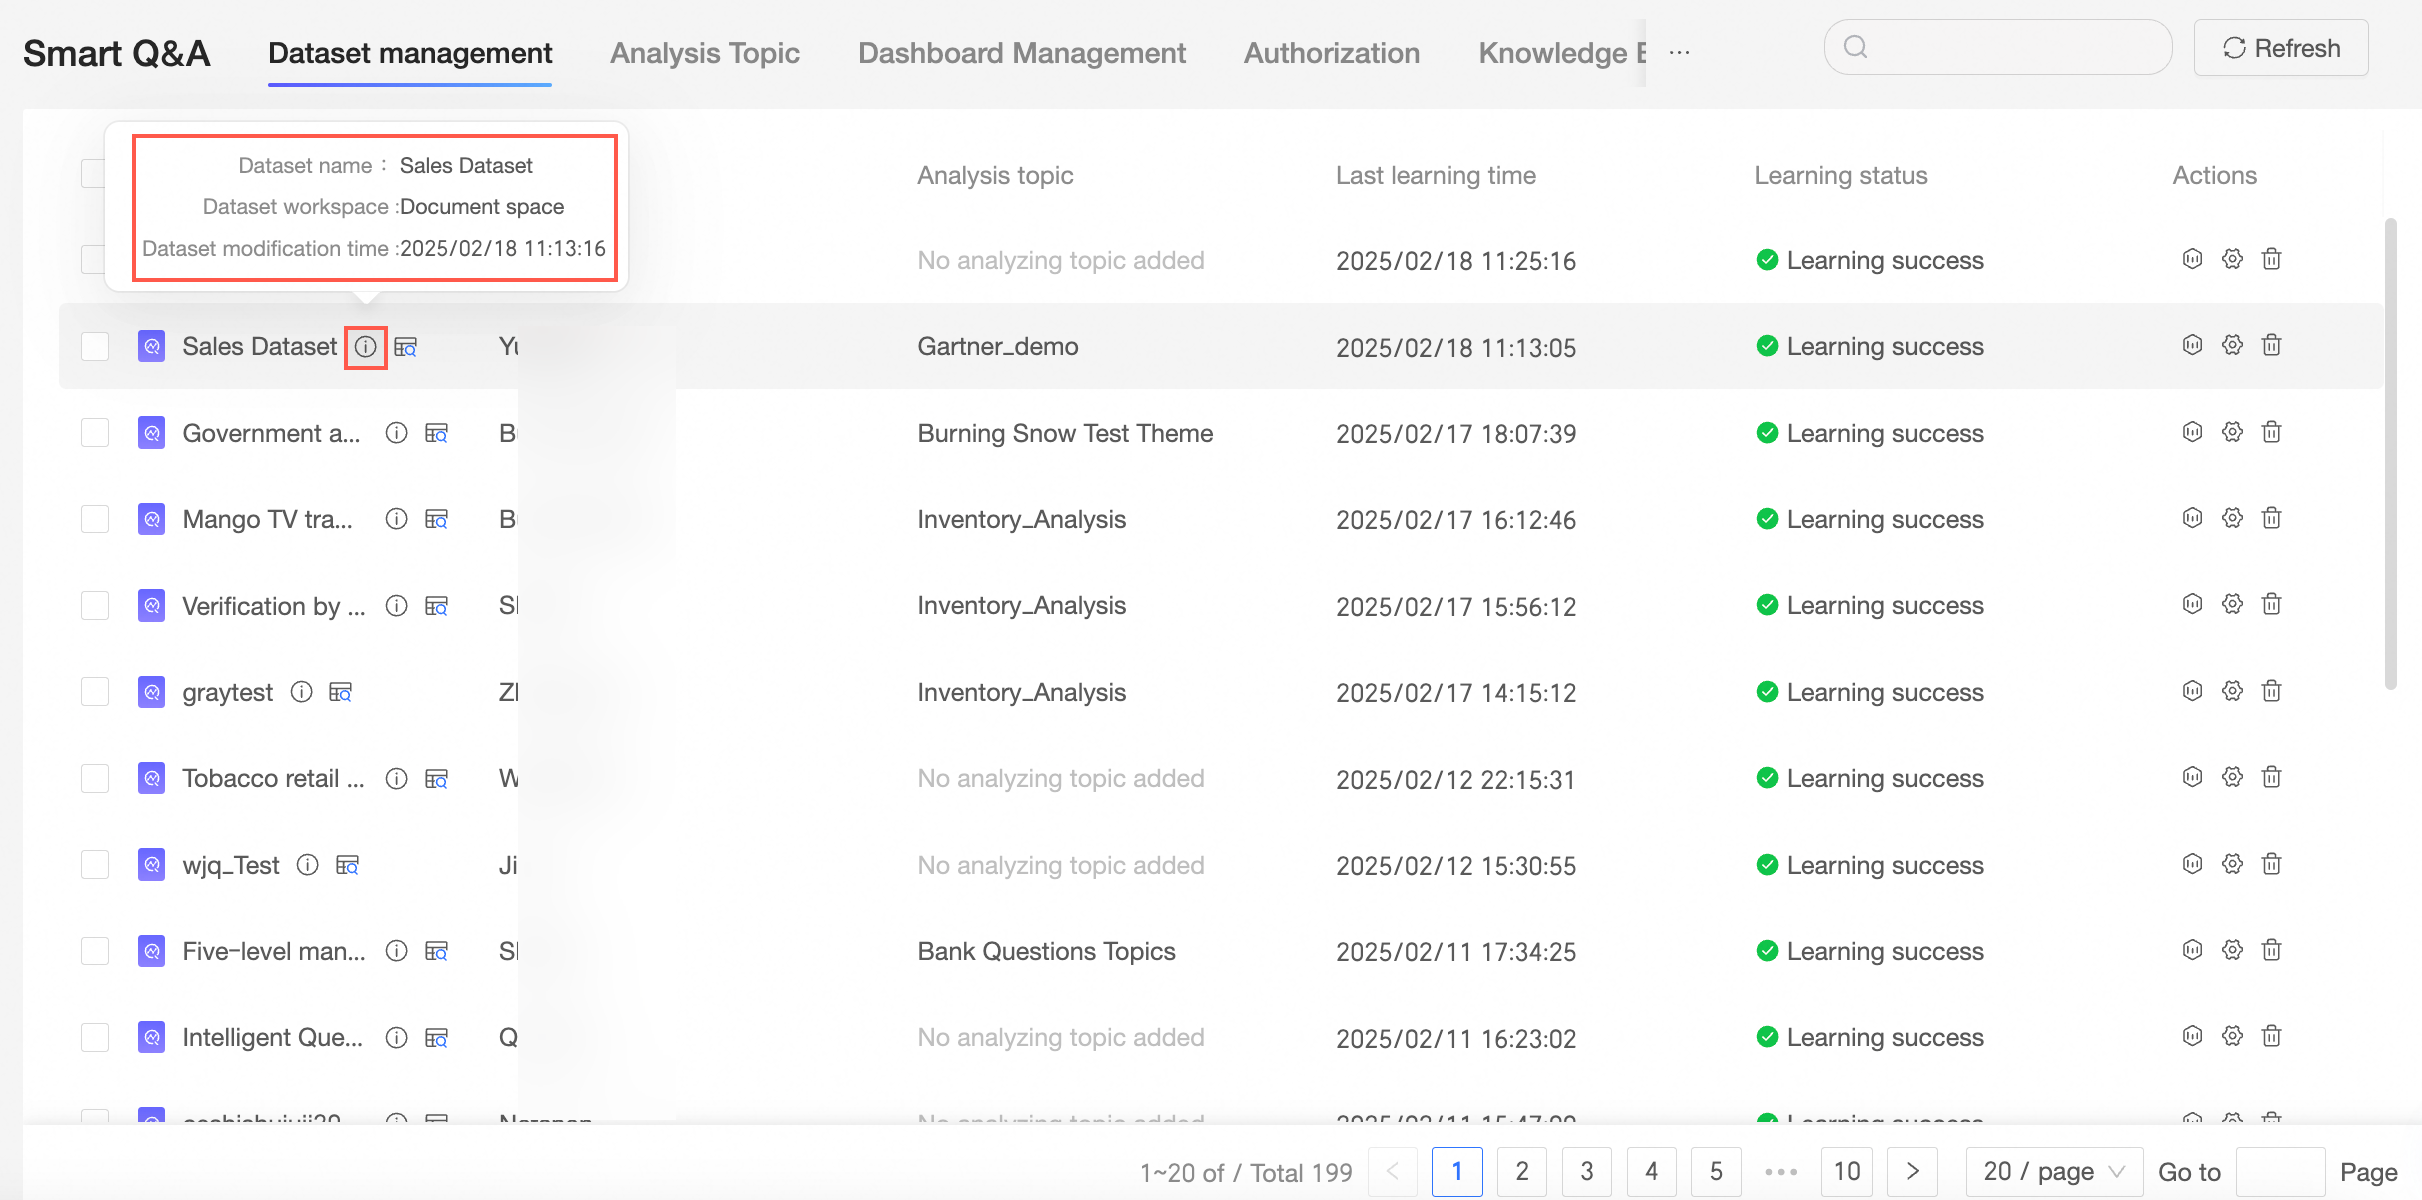2422x1200 pixels.
Task: Click next page arrow in pagination
Action: pyautogui.click(x=1912, y=1171)
